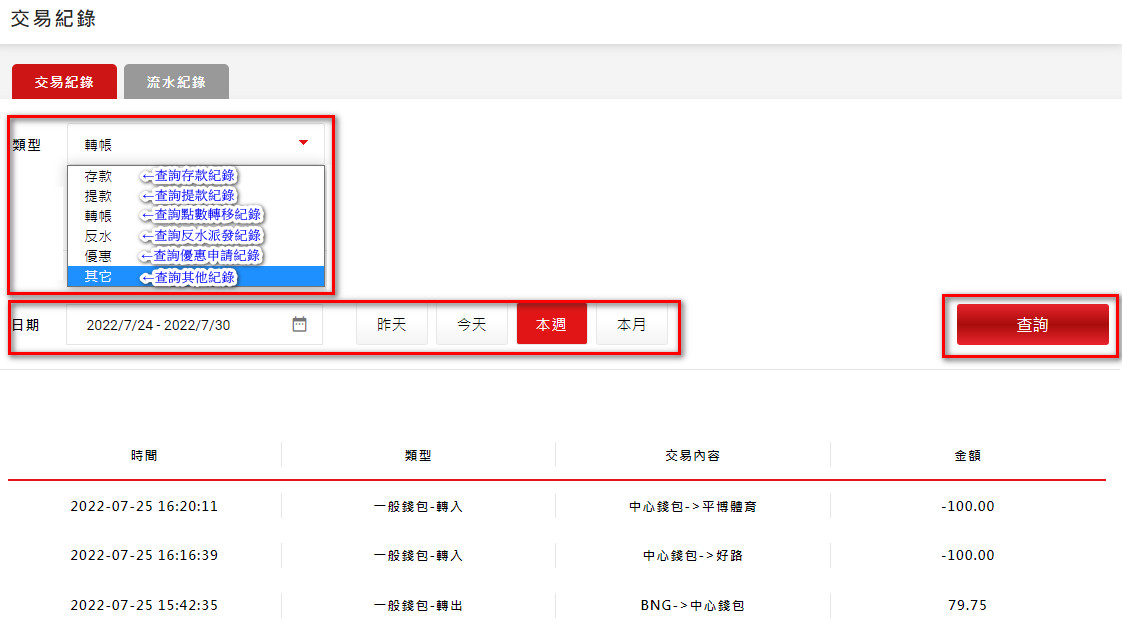This screenshot has width=1122, height=634.
Task: Select highlighted 其它 option in list
Action: (196, 276)
